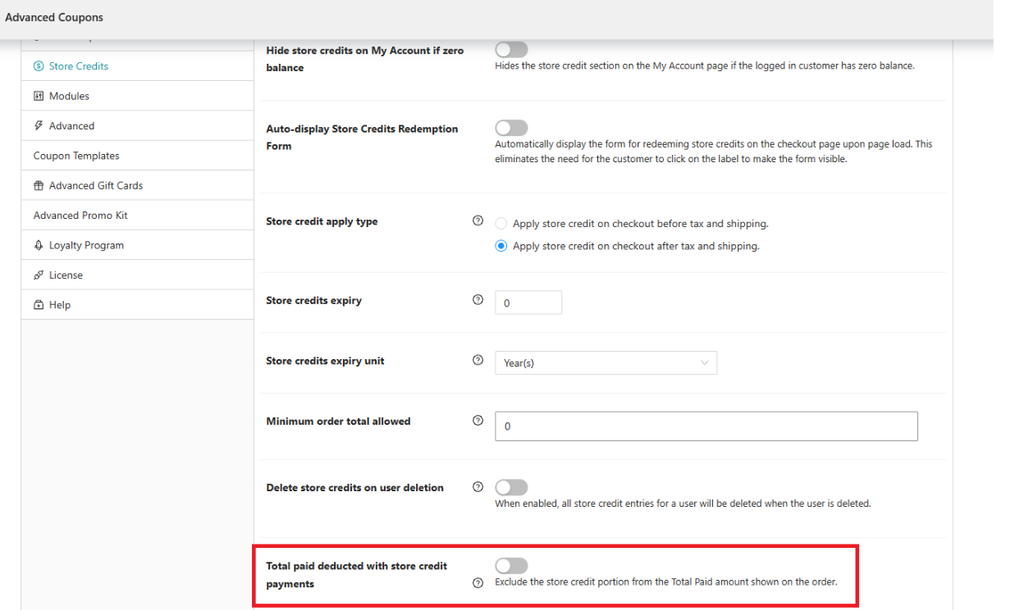This screenshot has height=610, width=1024.
Task: Click the 'Delete store credits on user deletion' label
Action: tap(355, 487)
